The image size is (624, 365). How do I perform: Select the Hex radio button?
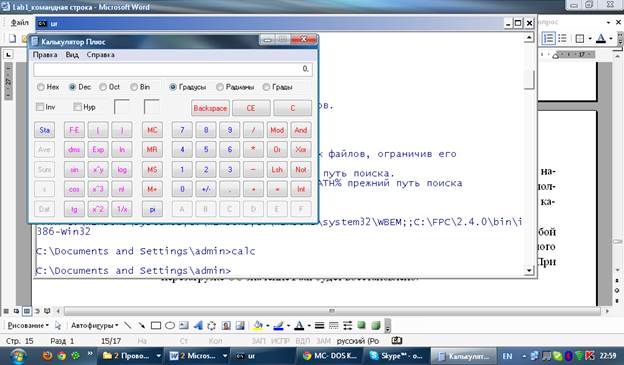pos(40,87)
